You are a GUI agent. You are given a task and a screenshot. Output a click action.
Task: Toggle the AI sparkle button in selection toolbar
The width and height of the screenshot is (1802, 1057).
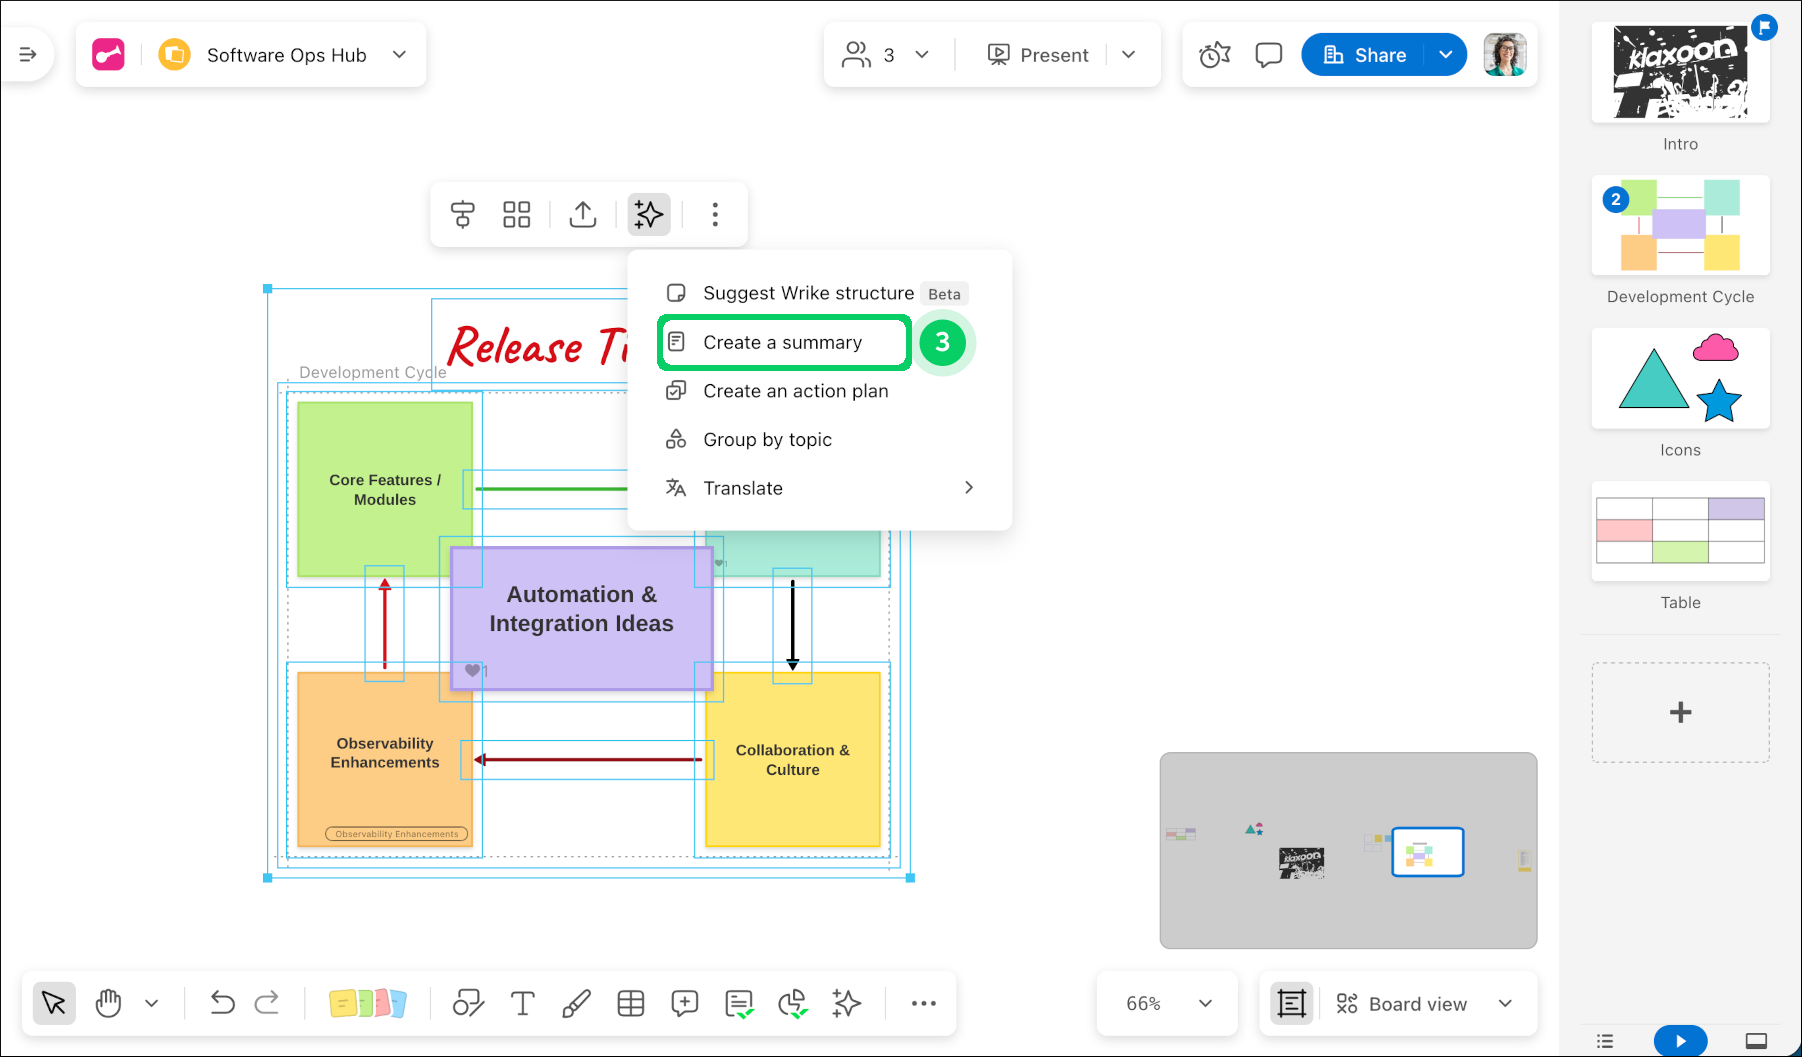click(648, 214)
